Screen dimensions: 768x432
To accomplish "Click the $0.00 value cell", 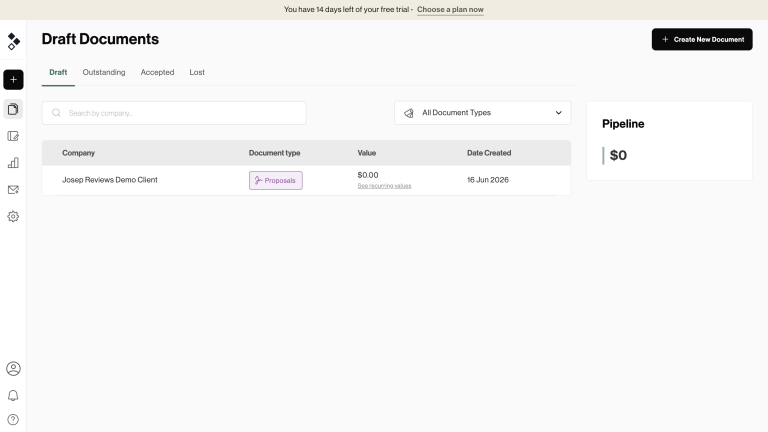I will [368, 175].
